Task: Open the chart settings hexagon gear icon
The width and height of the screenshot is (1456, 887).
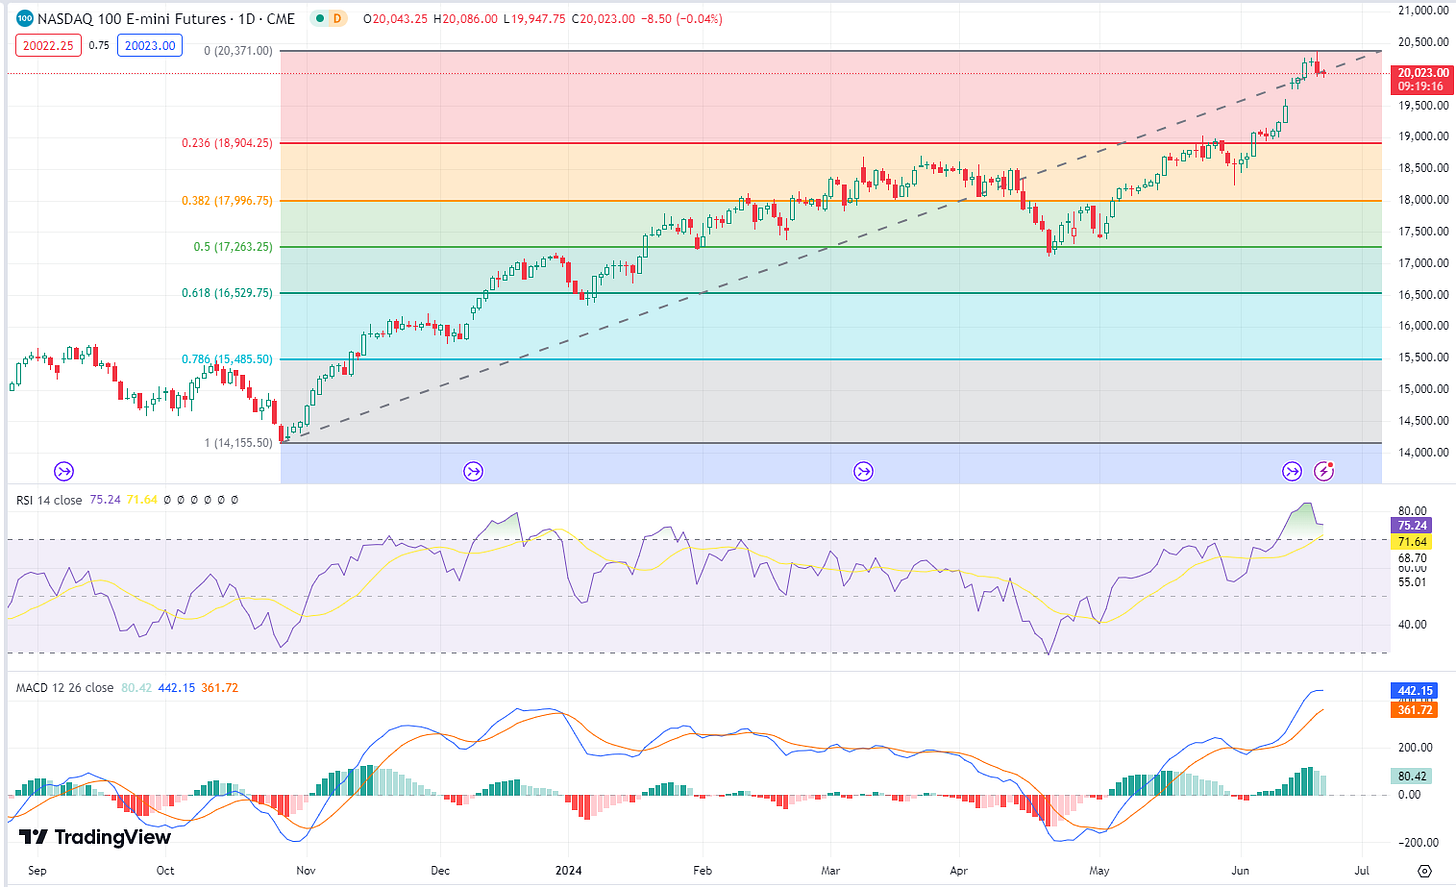Action: coord(1425,871)
